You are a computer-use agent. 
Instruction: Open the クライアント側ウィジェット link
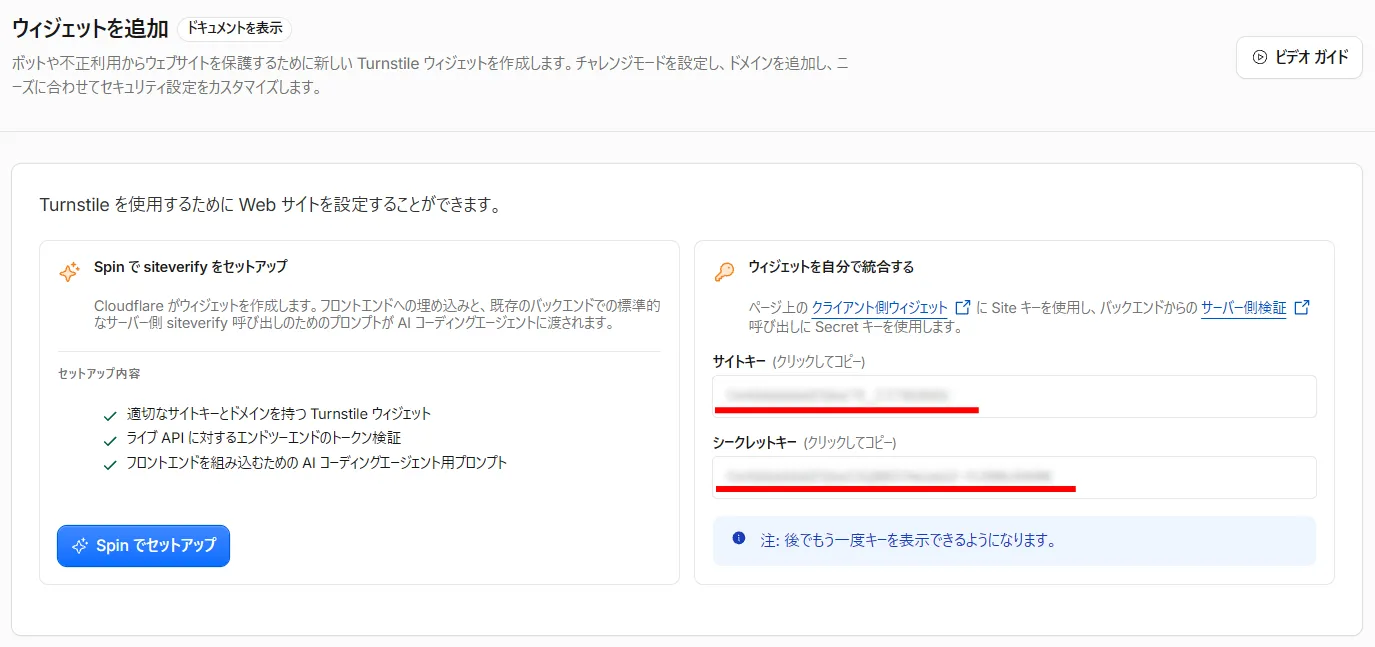pyautogui.click(x=880, y=308)
